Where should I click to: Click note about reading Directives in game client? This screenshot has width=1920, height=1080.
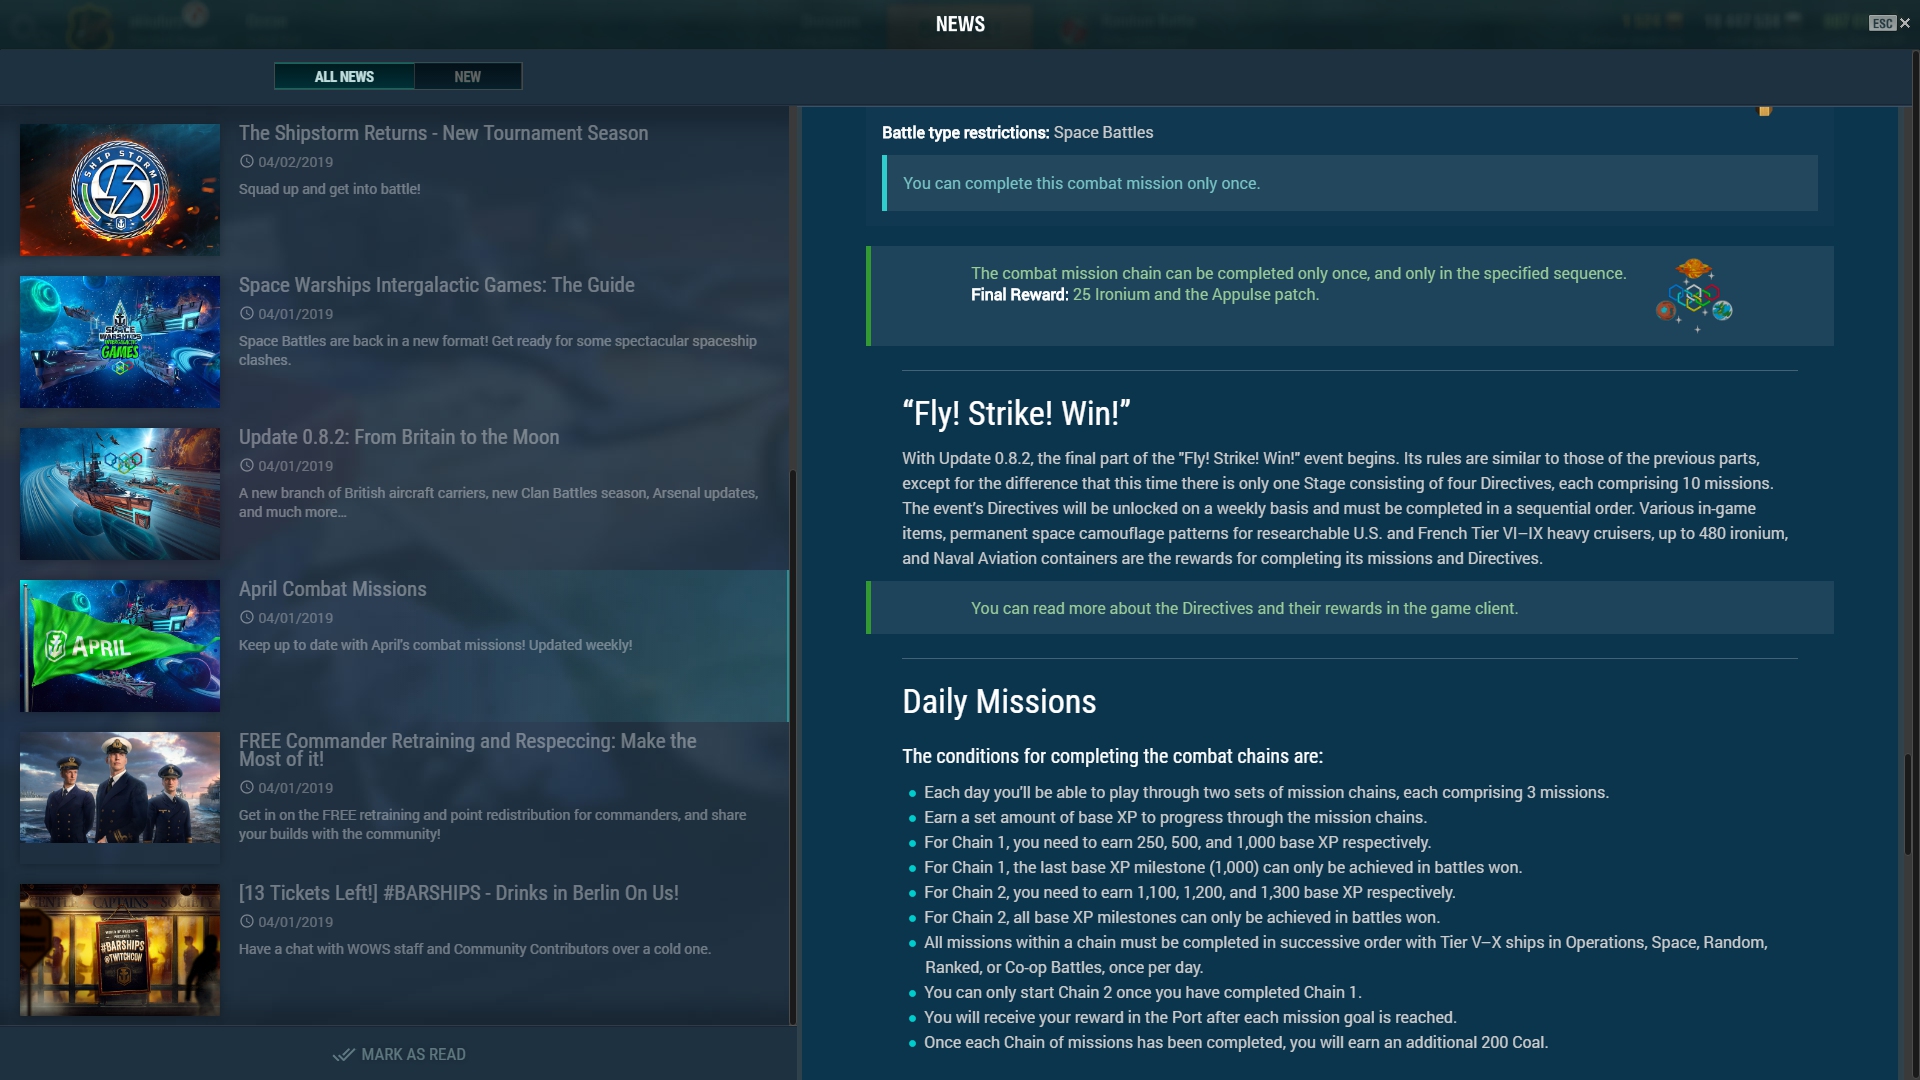[x=1350, y=608]
